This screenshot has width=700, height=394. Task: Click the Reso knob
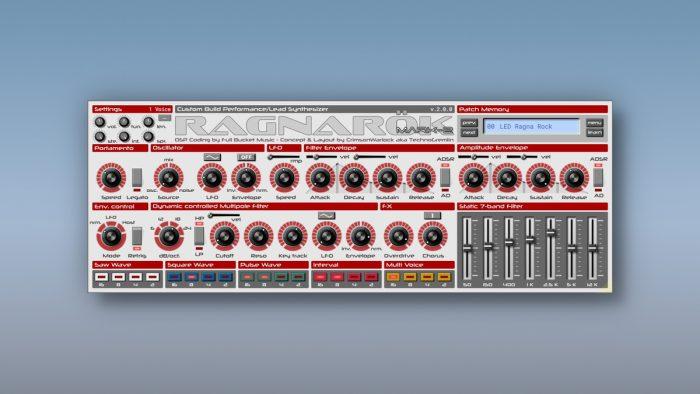coord(258,236)
